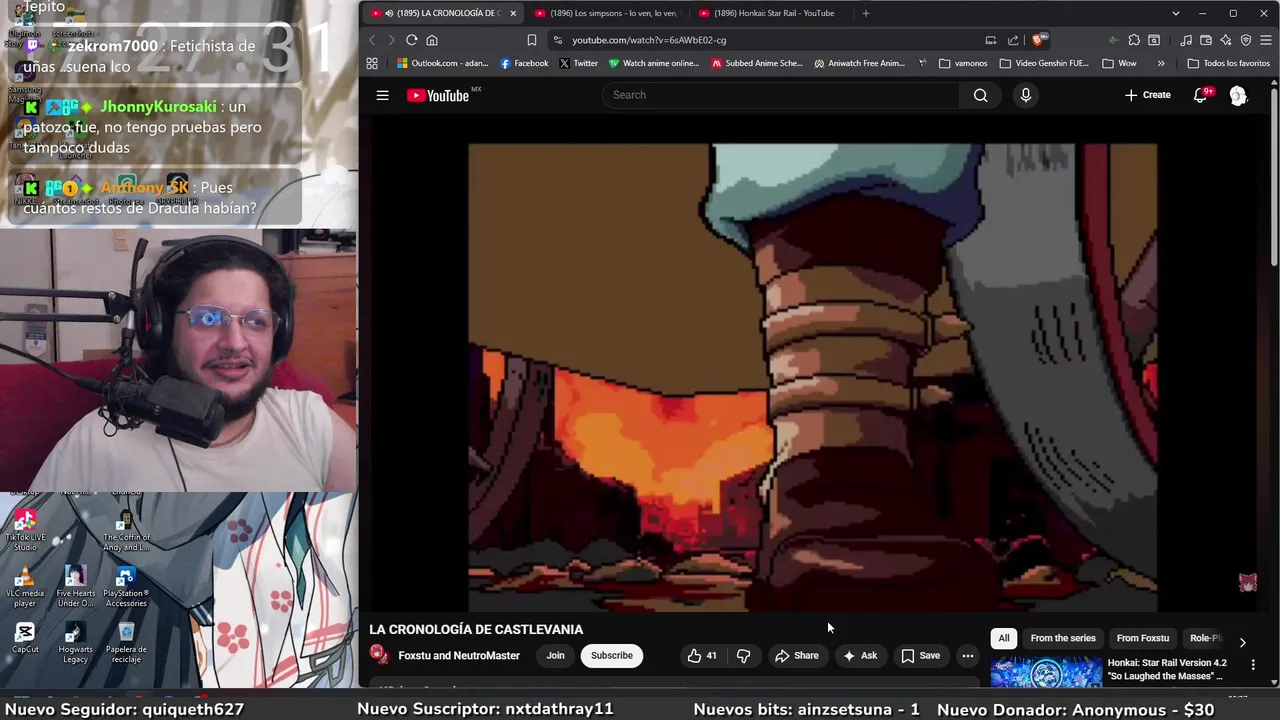1280x720 pixels.
Task: Click the Share button
Action: click(x=796, y=656)
